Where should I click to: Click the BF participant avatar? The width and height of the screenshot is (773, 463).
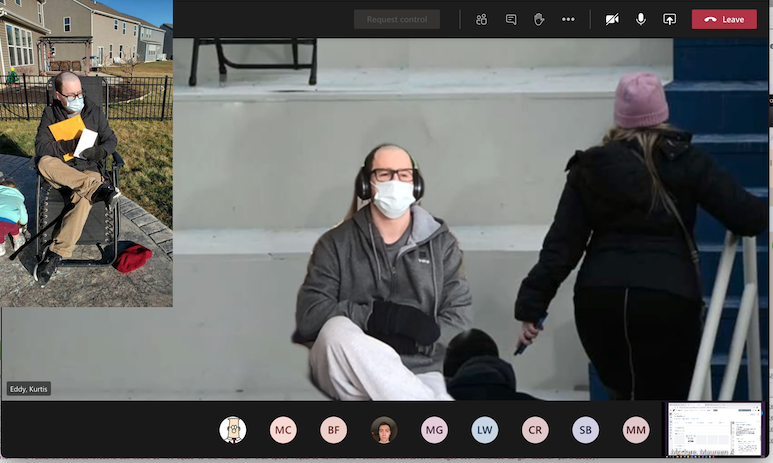(x=334, y=430)
